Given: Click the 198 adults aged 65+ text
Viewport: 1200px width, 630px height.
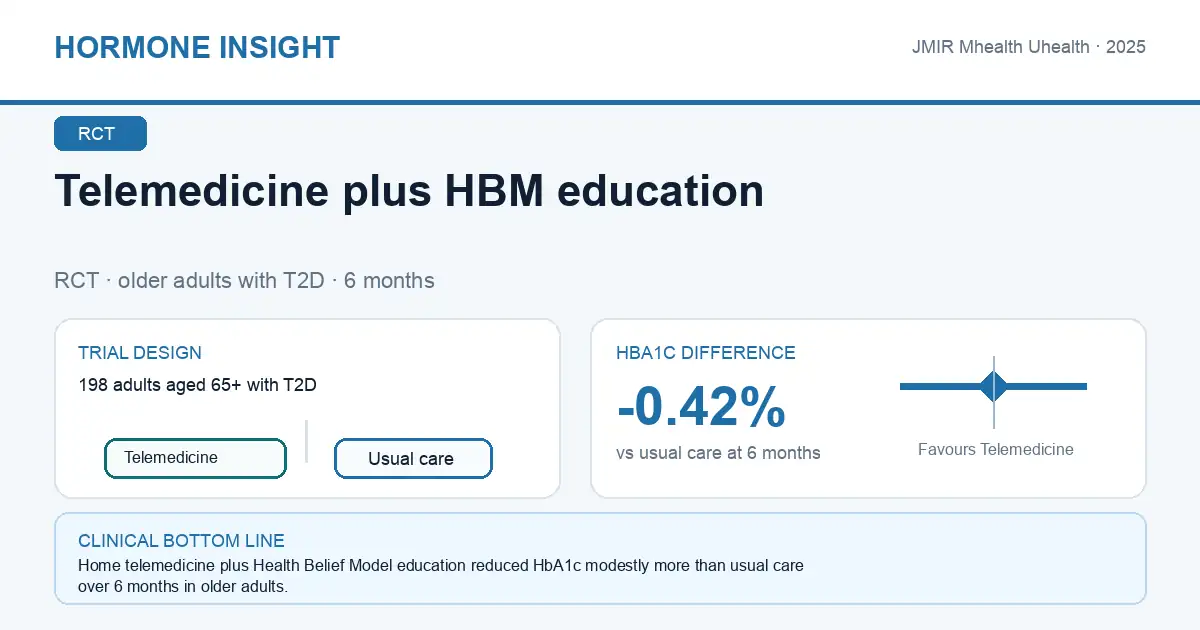Looking at the screenshot, I should point(198,385).
